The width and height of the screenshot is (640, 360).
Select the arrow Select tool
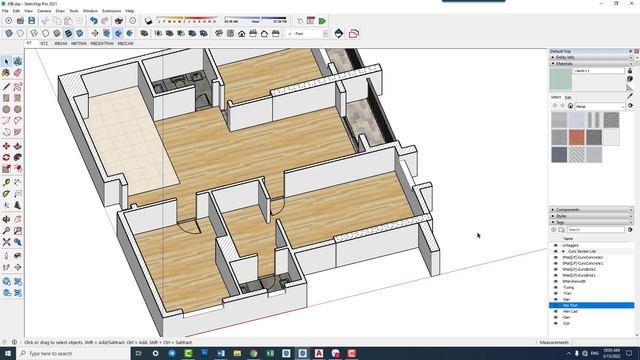(x=6, y=61)
